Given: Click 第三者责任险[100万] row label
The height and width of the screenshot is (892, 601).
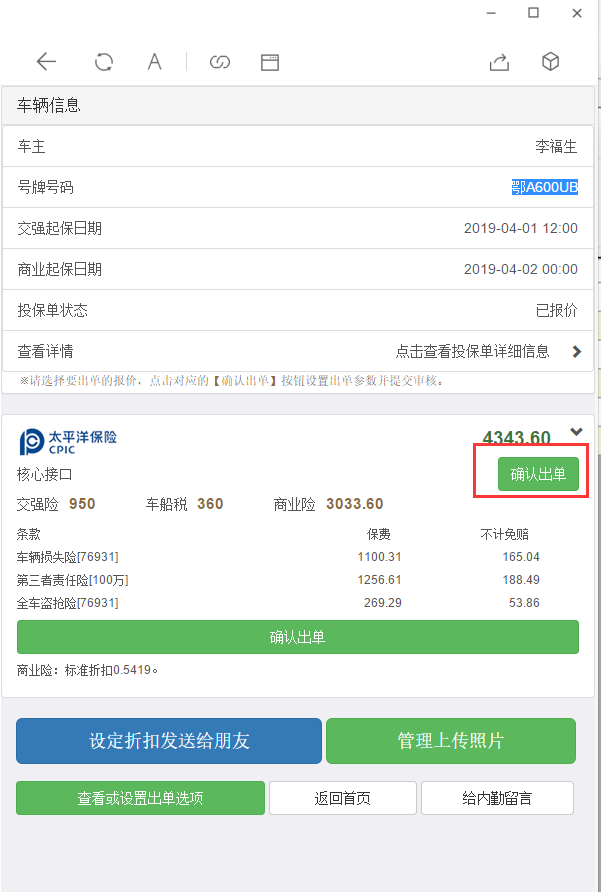Looking at the screenshot, I should click(x=73, y=580).
